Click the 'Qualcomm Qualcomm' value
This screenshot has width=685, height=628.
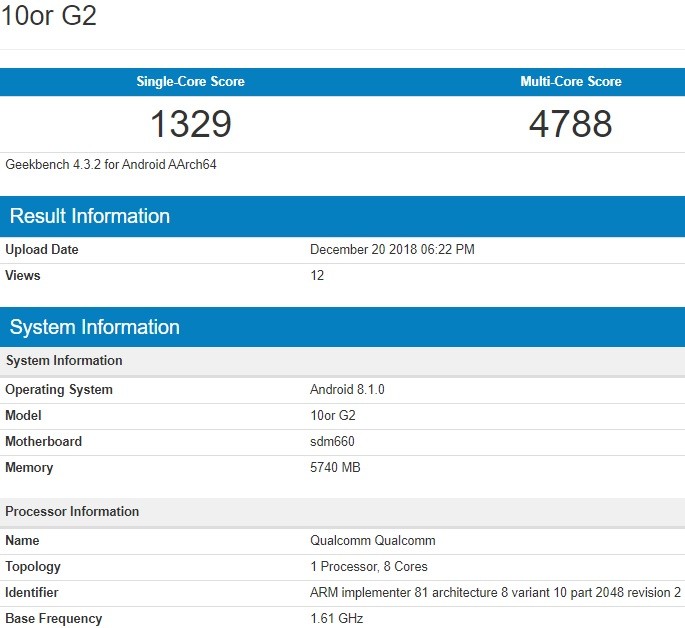373,541
